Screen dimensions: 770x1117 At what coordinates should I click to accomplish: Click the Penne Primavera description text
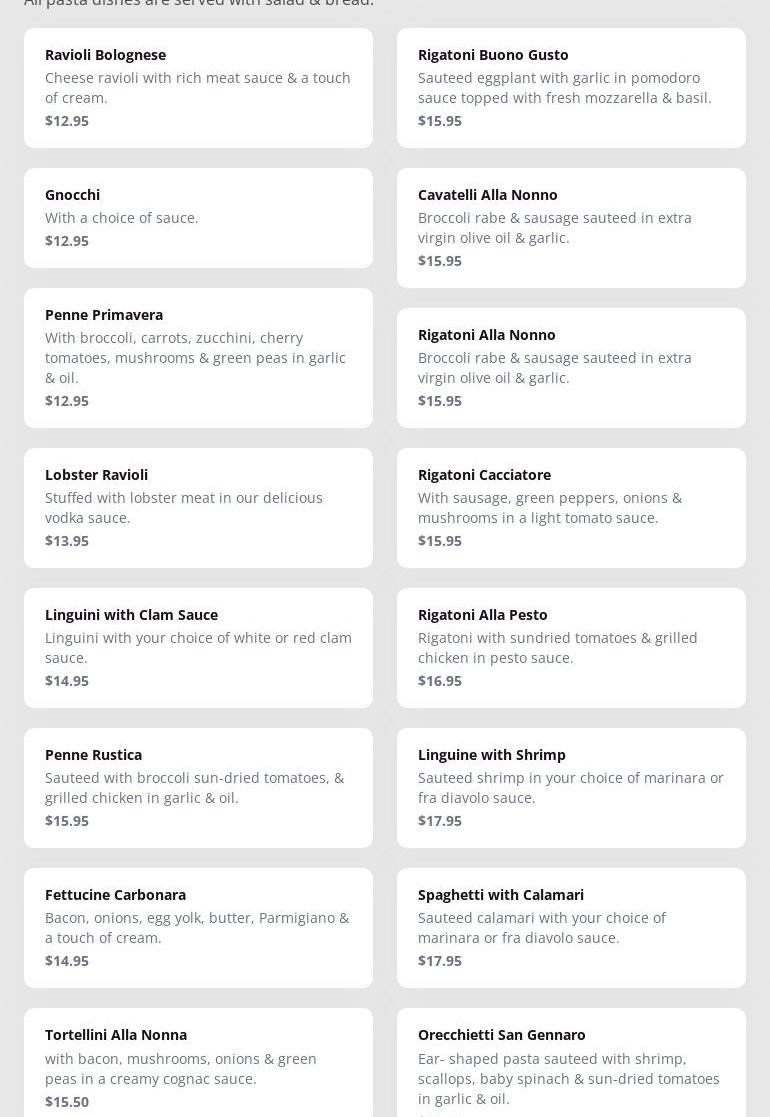(x=195, y=358)
